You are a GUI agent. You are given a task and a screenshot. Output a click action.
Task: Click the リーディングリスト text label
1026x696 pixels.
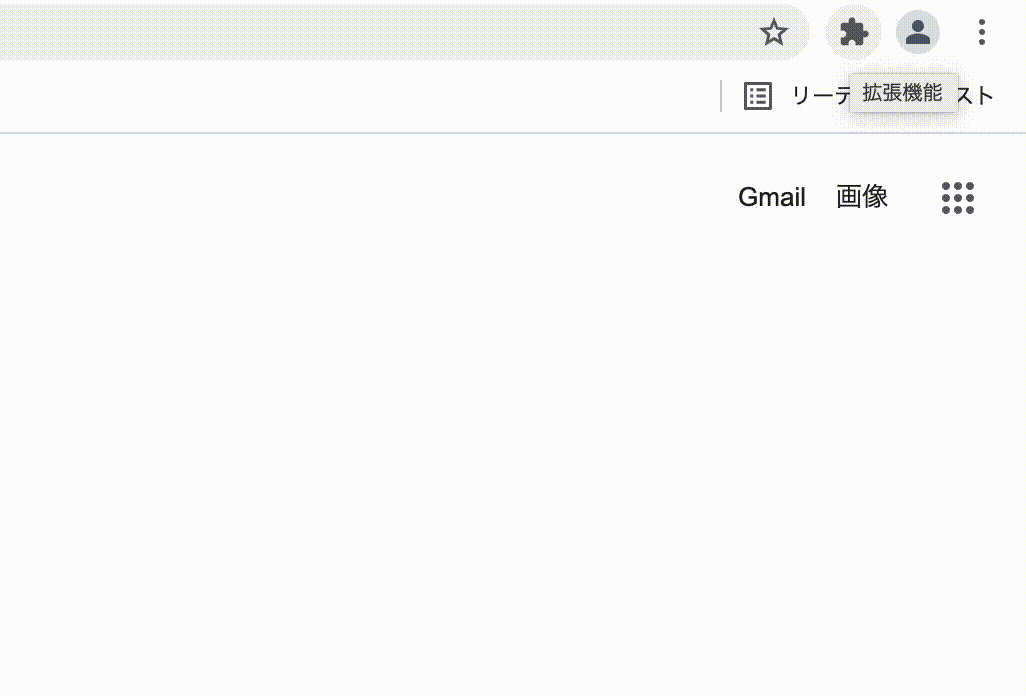click(893, 96)
